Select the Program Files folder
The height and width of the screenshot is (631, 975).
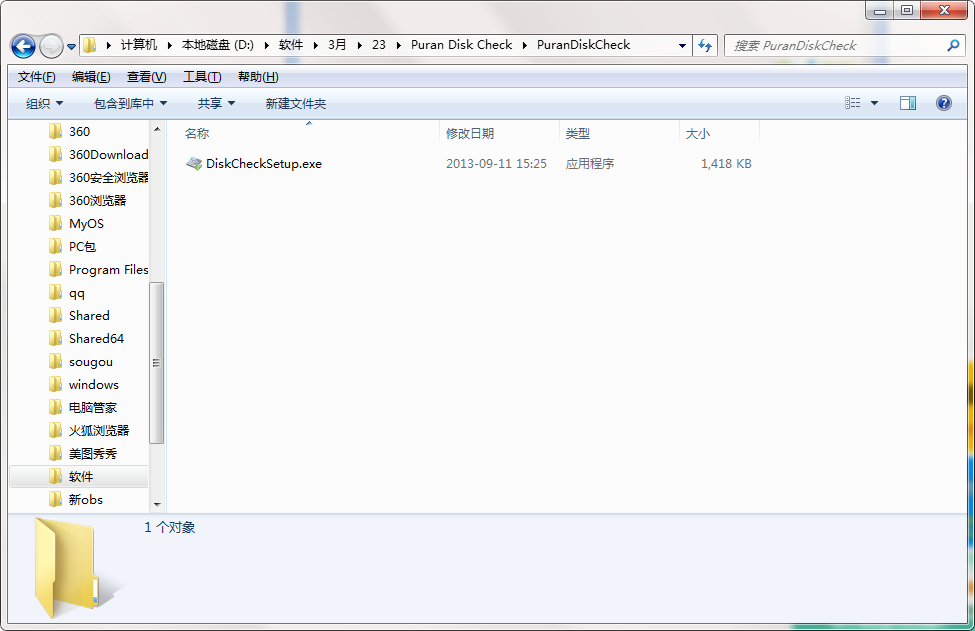[108, 269]
